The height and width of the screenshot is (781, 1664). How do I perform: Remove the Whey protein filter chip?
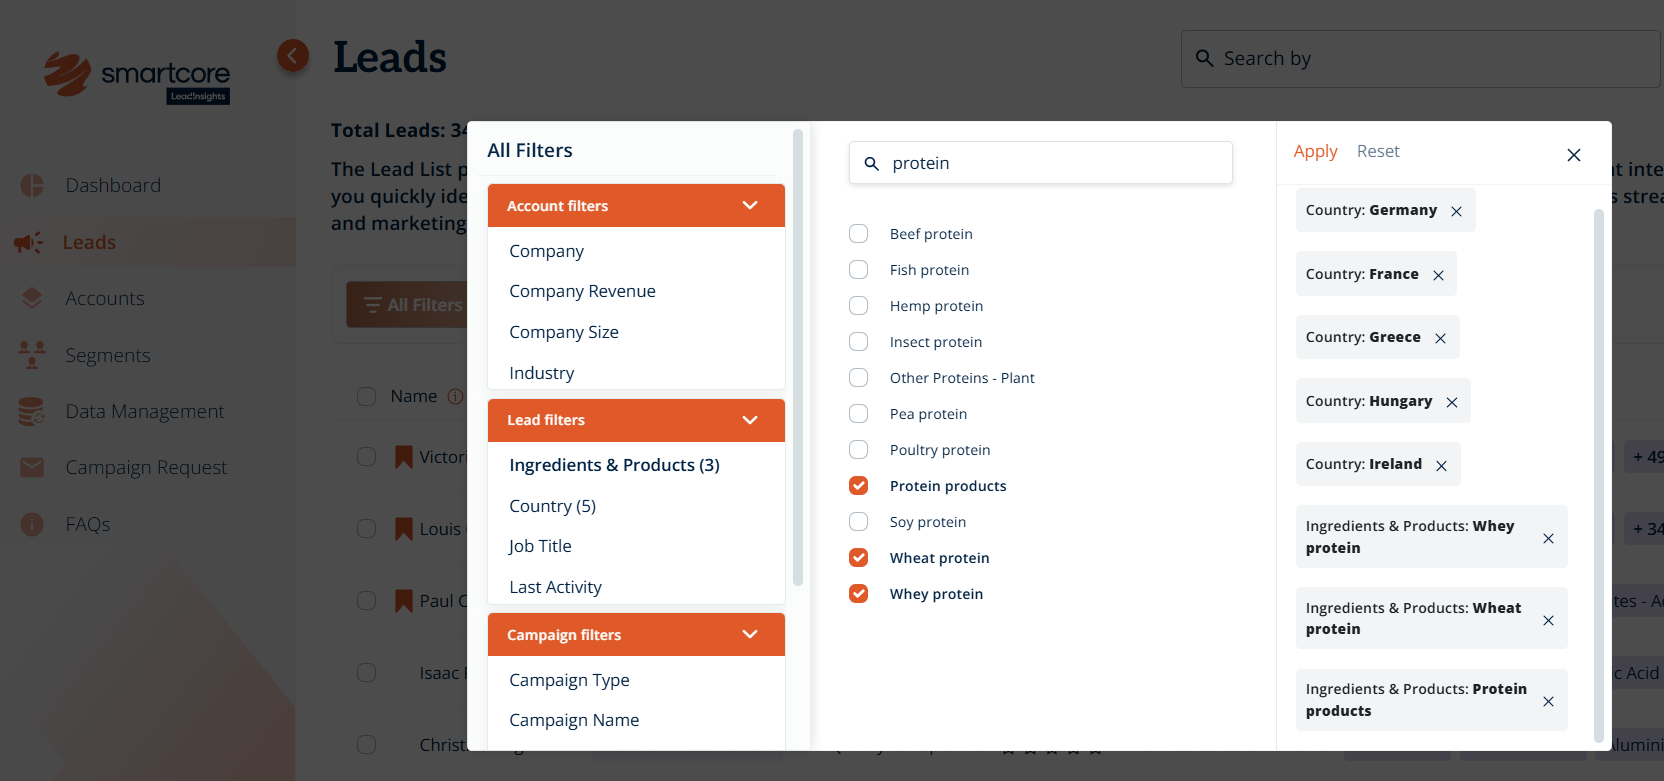[x=1547, y=538]
